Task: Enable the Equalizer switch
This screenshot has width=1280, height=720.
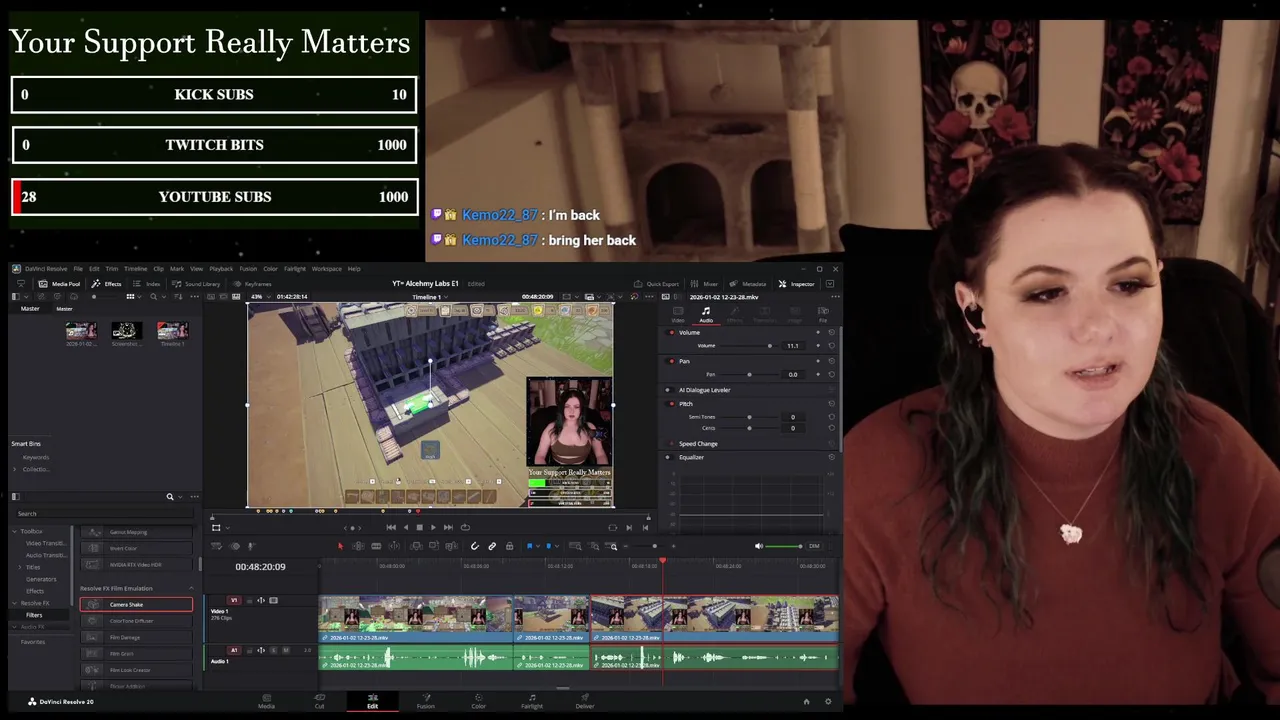Action: tap(668, 457)
